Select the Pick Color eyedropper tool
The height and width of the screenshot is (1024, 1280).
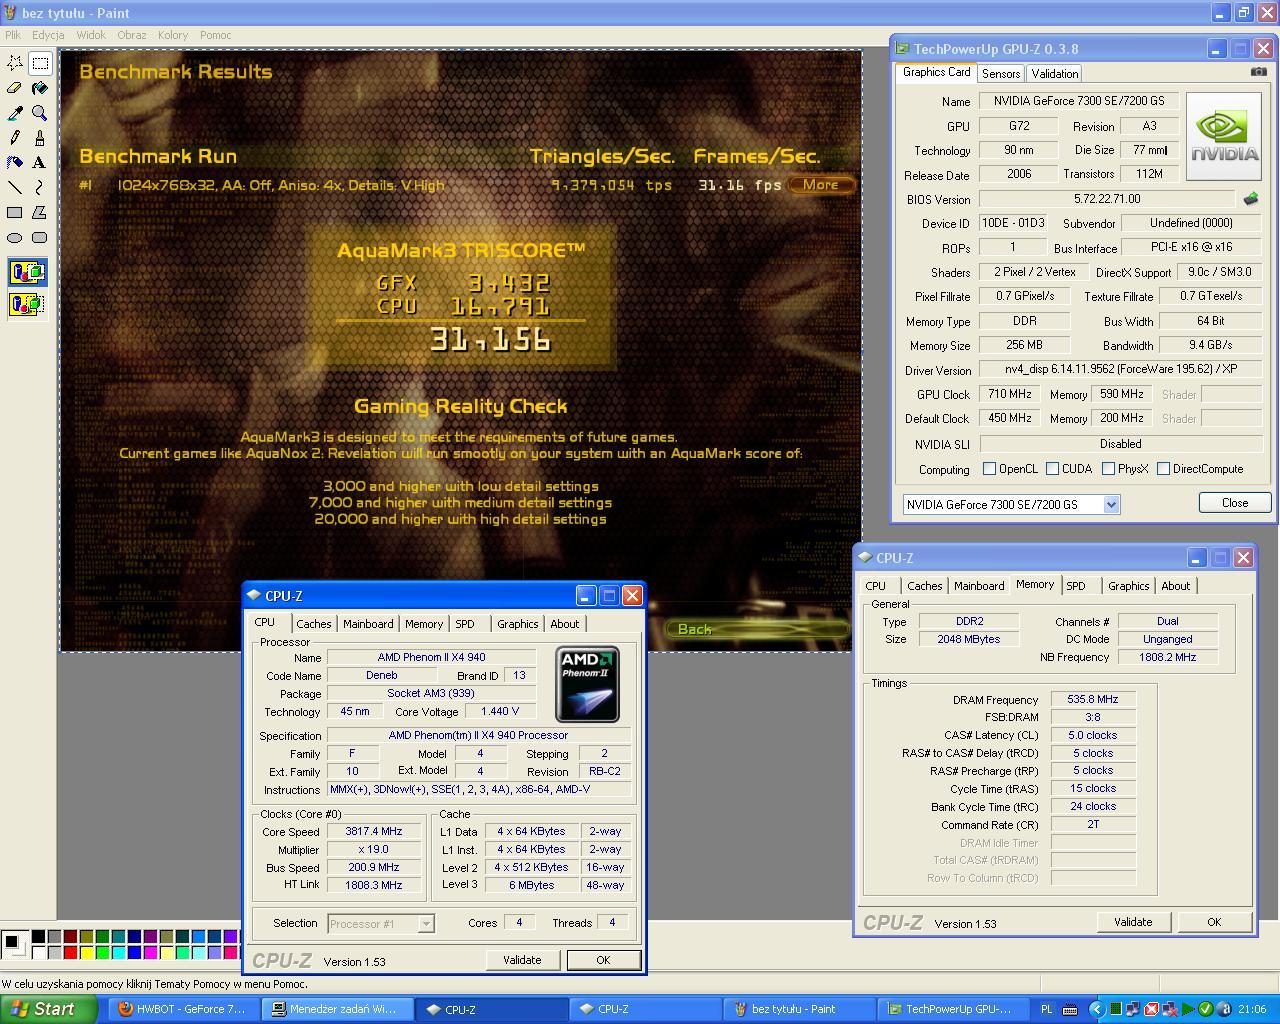click(x=15, y=113)
